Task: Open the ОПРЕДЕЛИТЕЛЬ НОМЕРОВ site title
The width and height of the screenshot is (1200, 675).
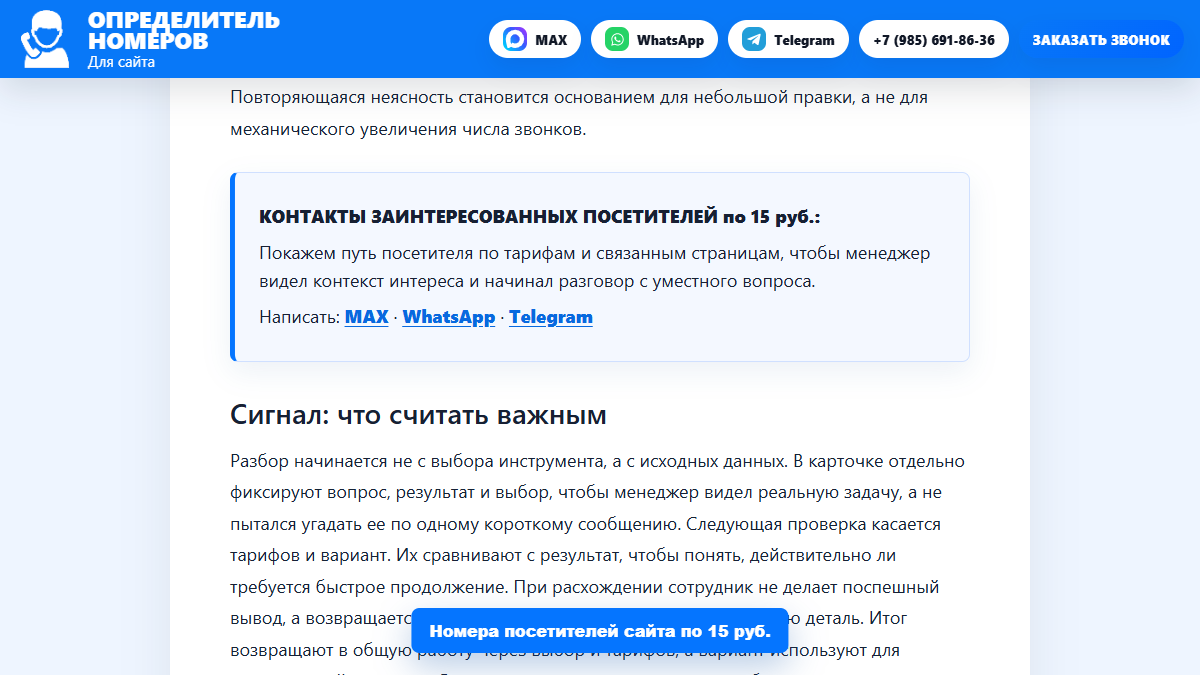Action: 184,31
